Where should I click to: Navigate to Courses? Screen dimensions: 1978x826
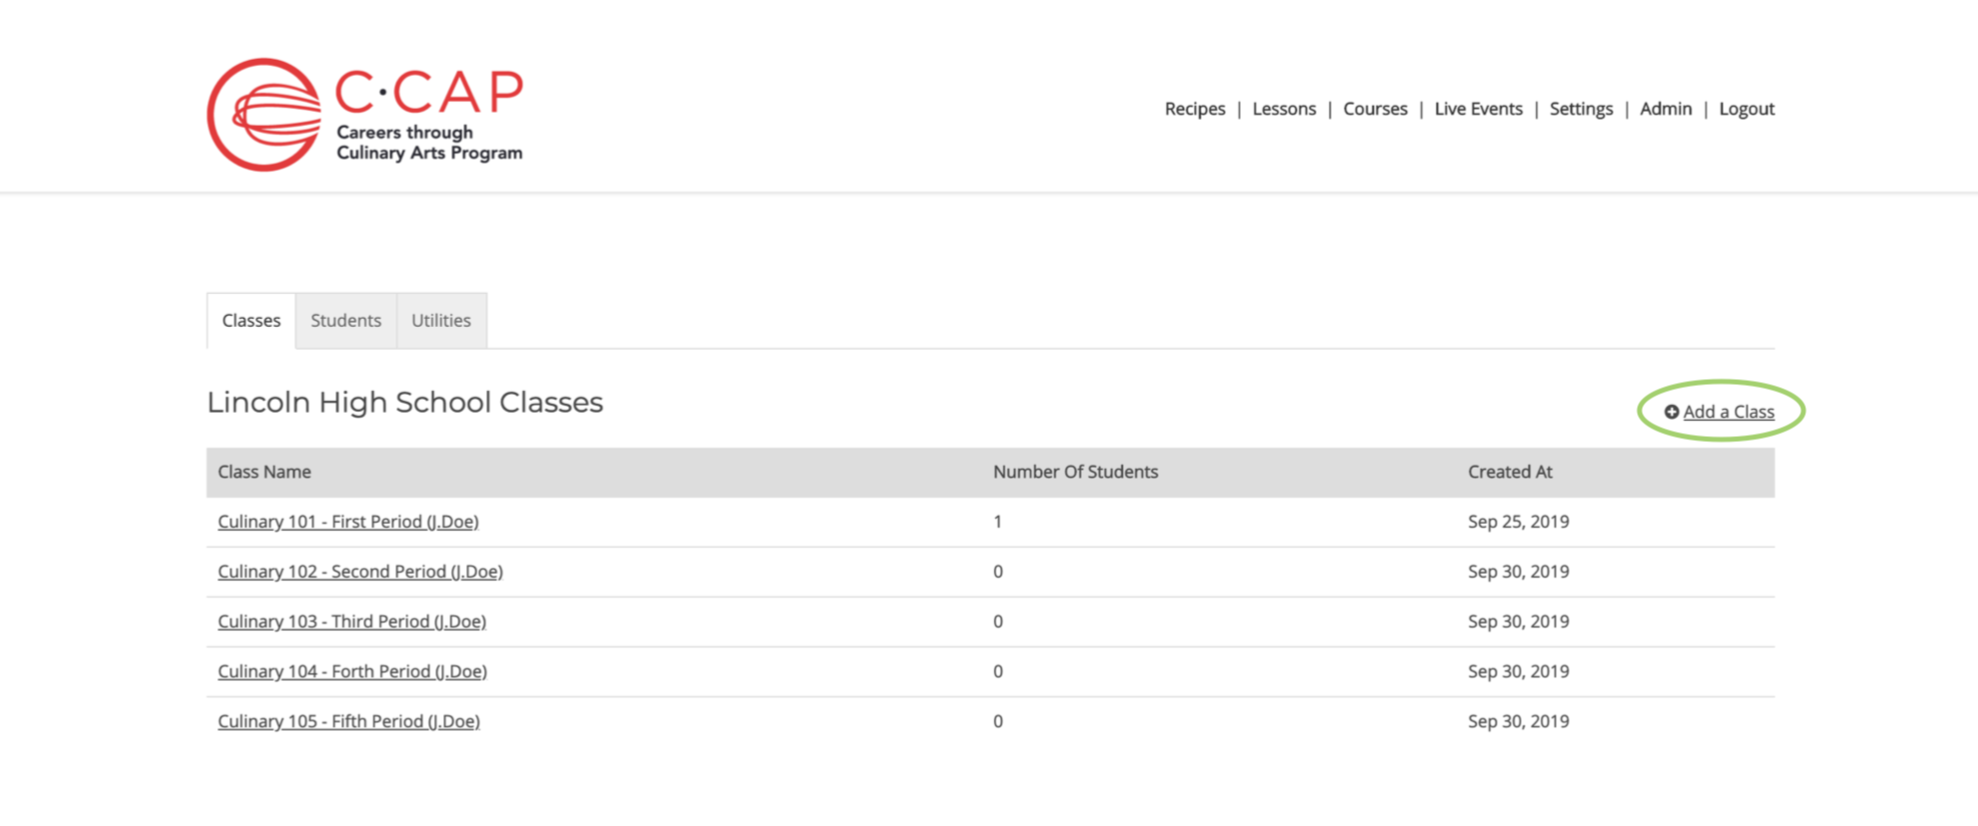(x=1375, y=109)
